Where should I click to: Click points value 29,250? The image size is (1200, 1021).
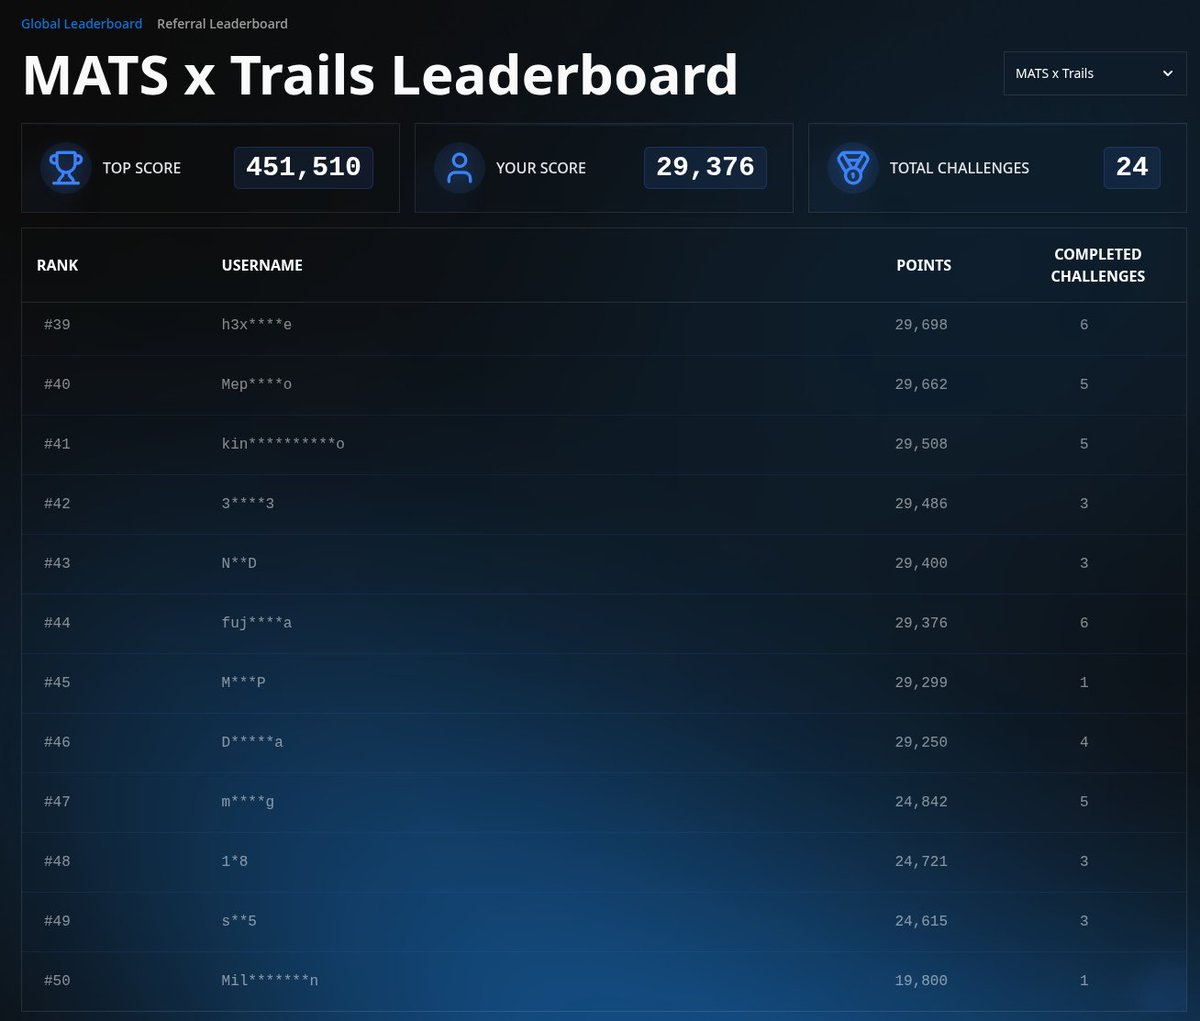click(x=921, y=742)
